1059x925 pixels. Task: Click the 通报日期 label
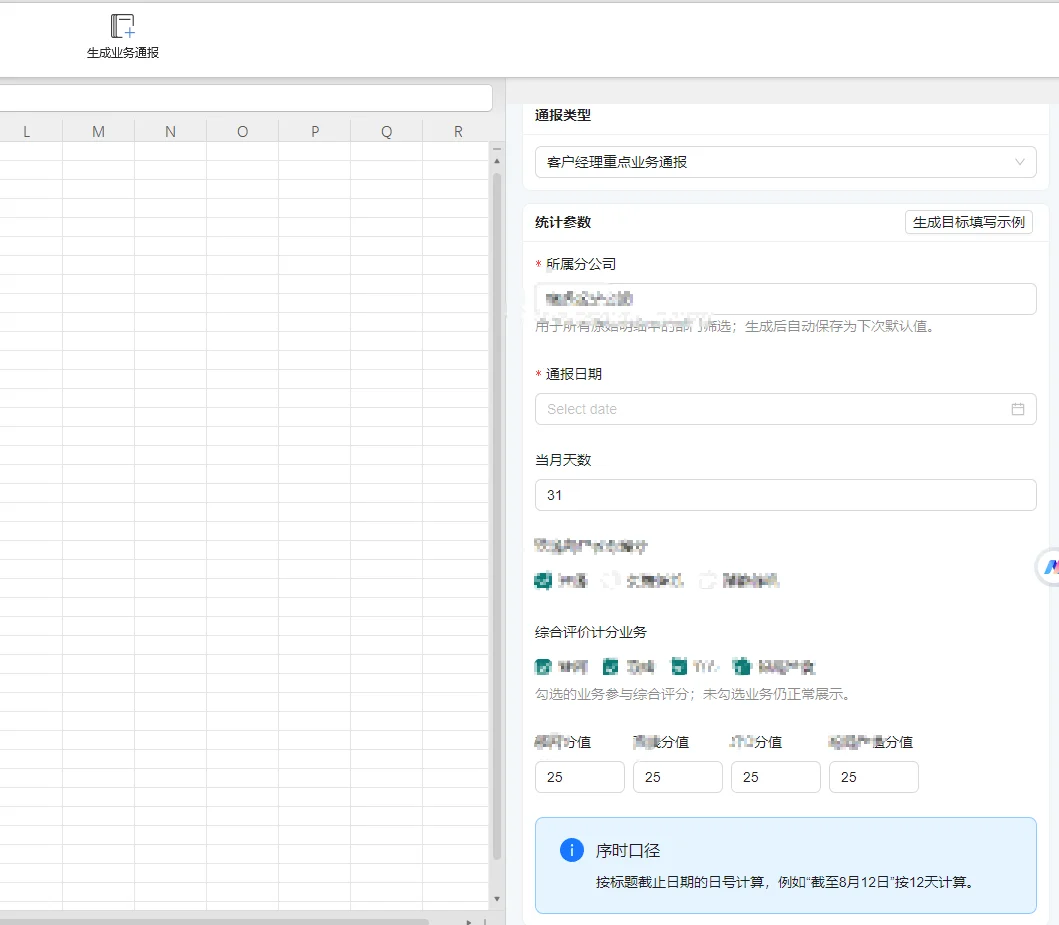pyautogui.click(x=573, y=374)
